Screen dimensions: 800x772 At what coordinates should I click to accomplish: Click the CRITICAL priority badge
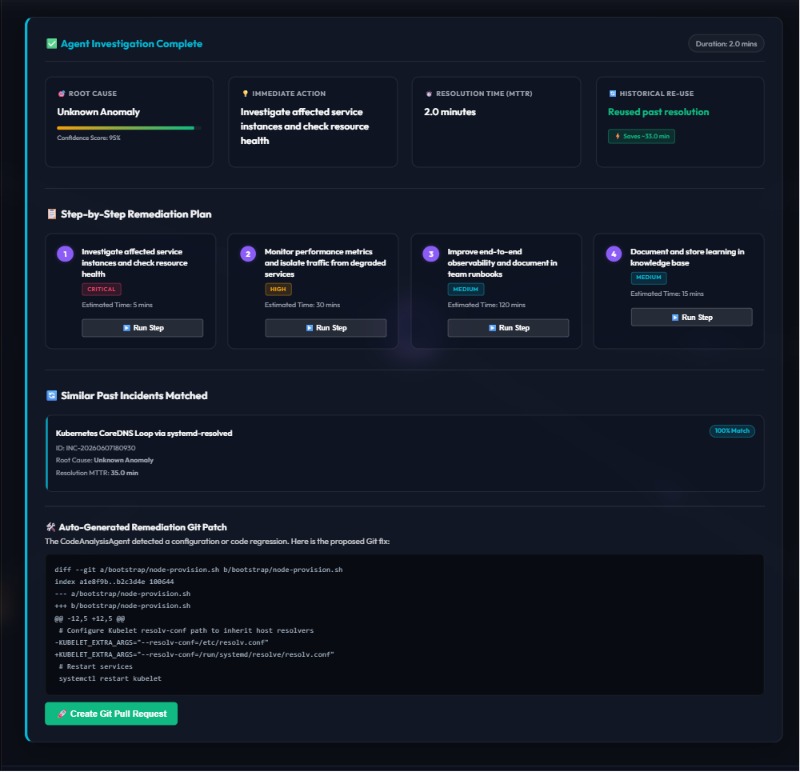coord(101,289)
